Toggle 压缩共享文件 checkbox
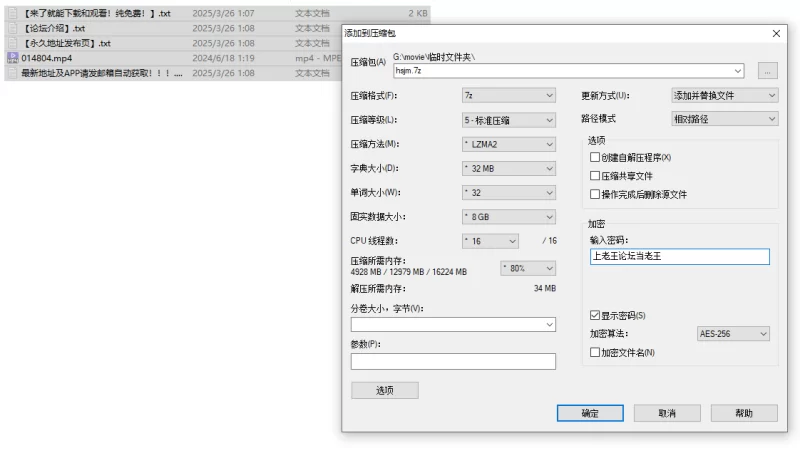Screen dimensions: 800x453 tap(596, 176)
